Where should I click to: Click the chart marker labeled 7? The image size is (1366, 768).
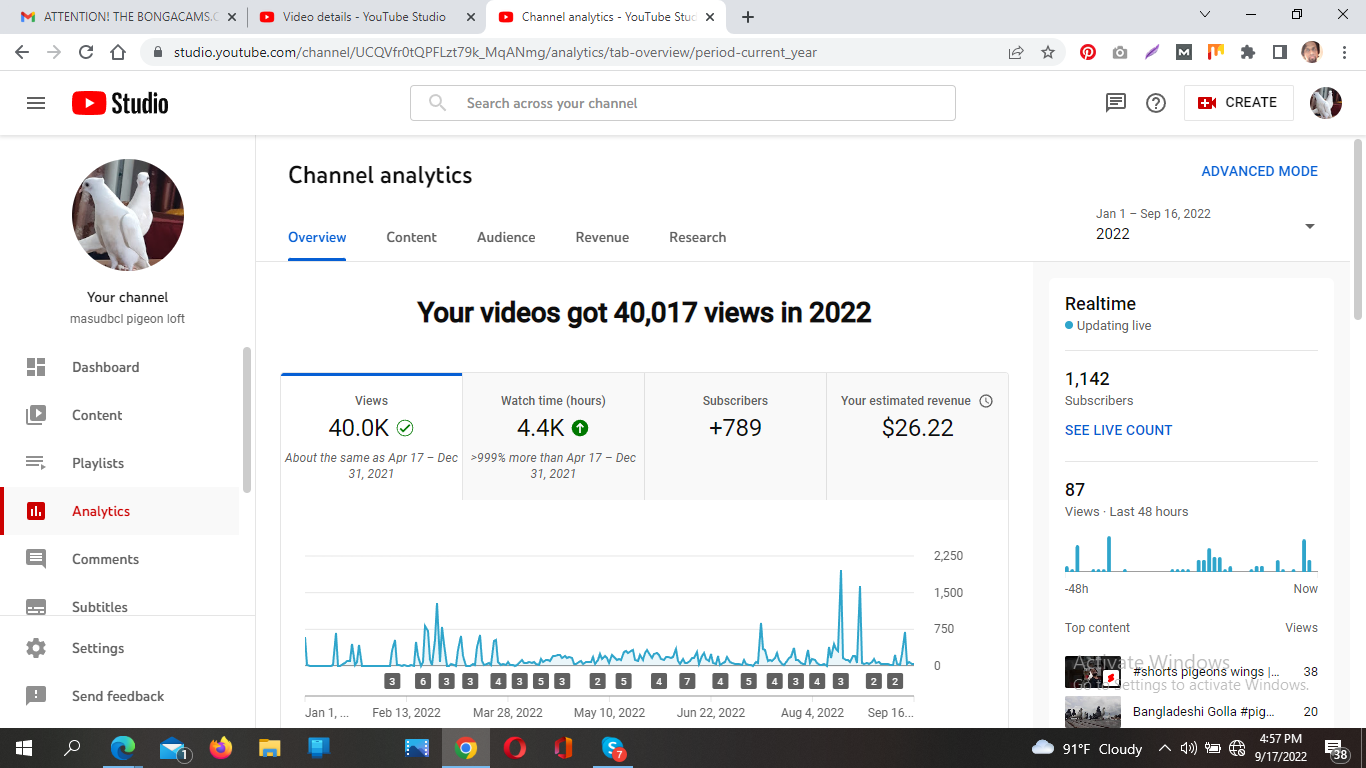(687, 682)
